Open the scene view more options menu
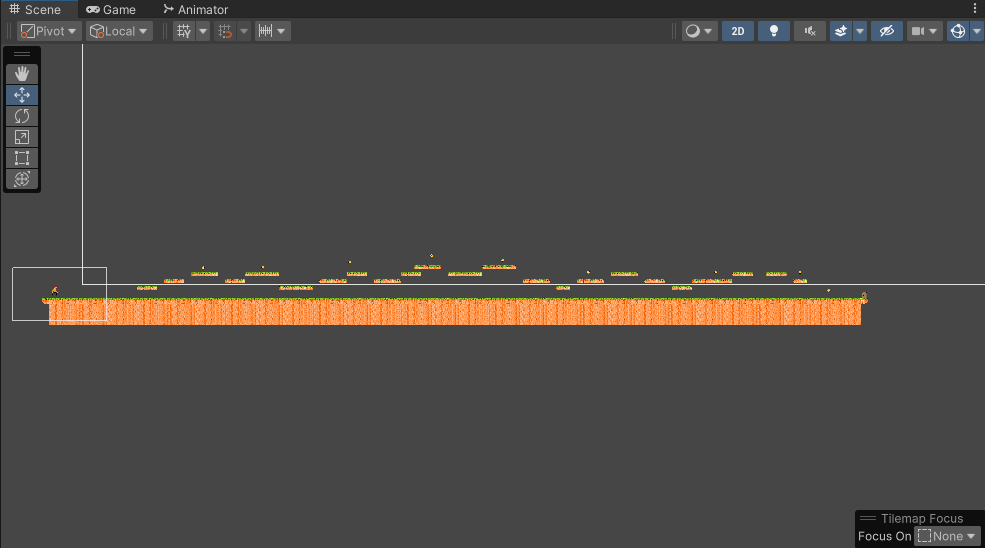The width and height of the screenshot is (985, 548). click(x=975, y=9)
